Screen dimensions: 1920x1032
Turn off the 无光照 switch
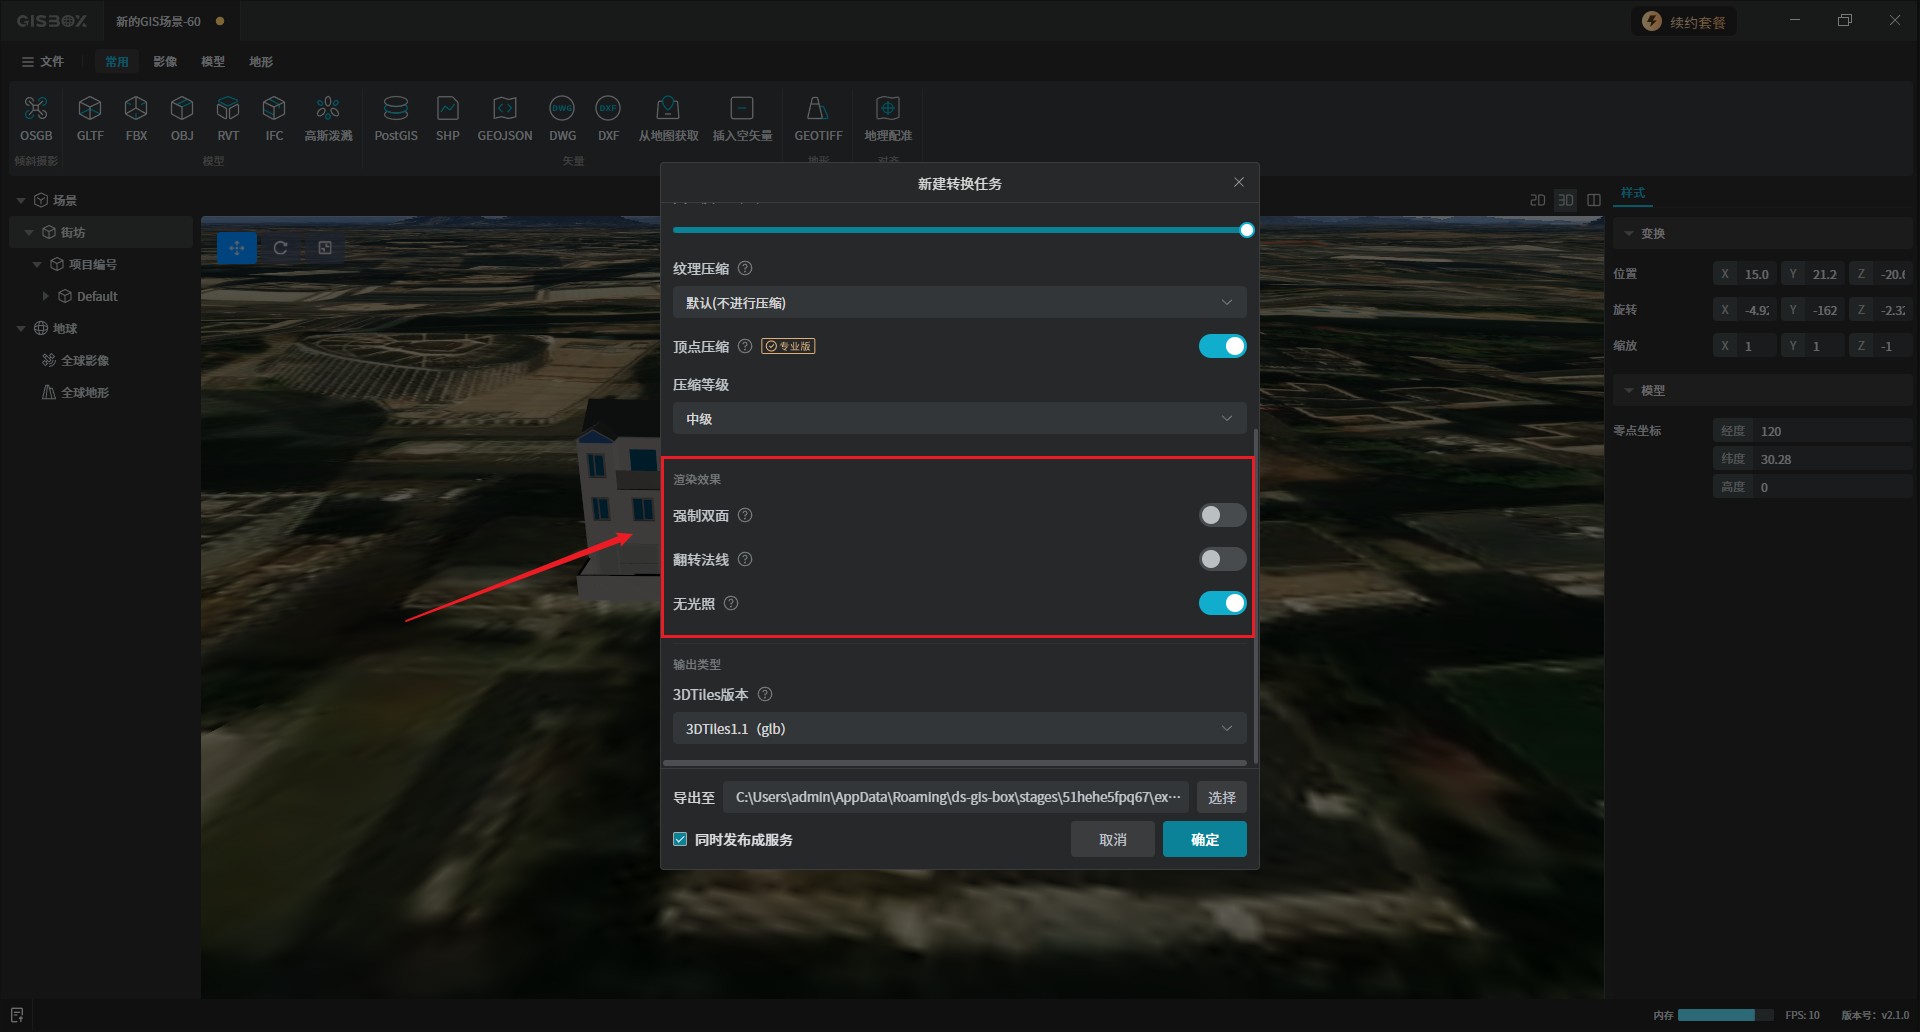click(1222, 604)
